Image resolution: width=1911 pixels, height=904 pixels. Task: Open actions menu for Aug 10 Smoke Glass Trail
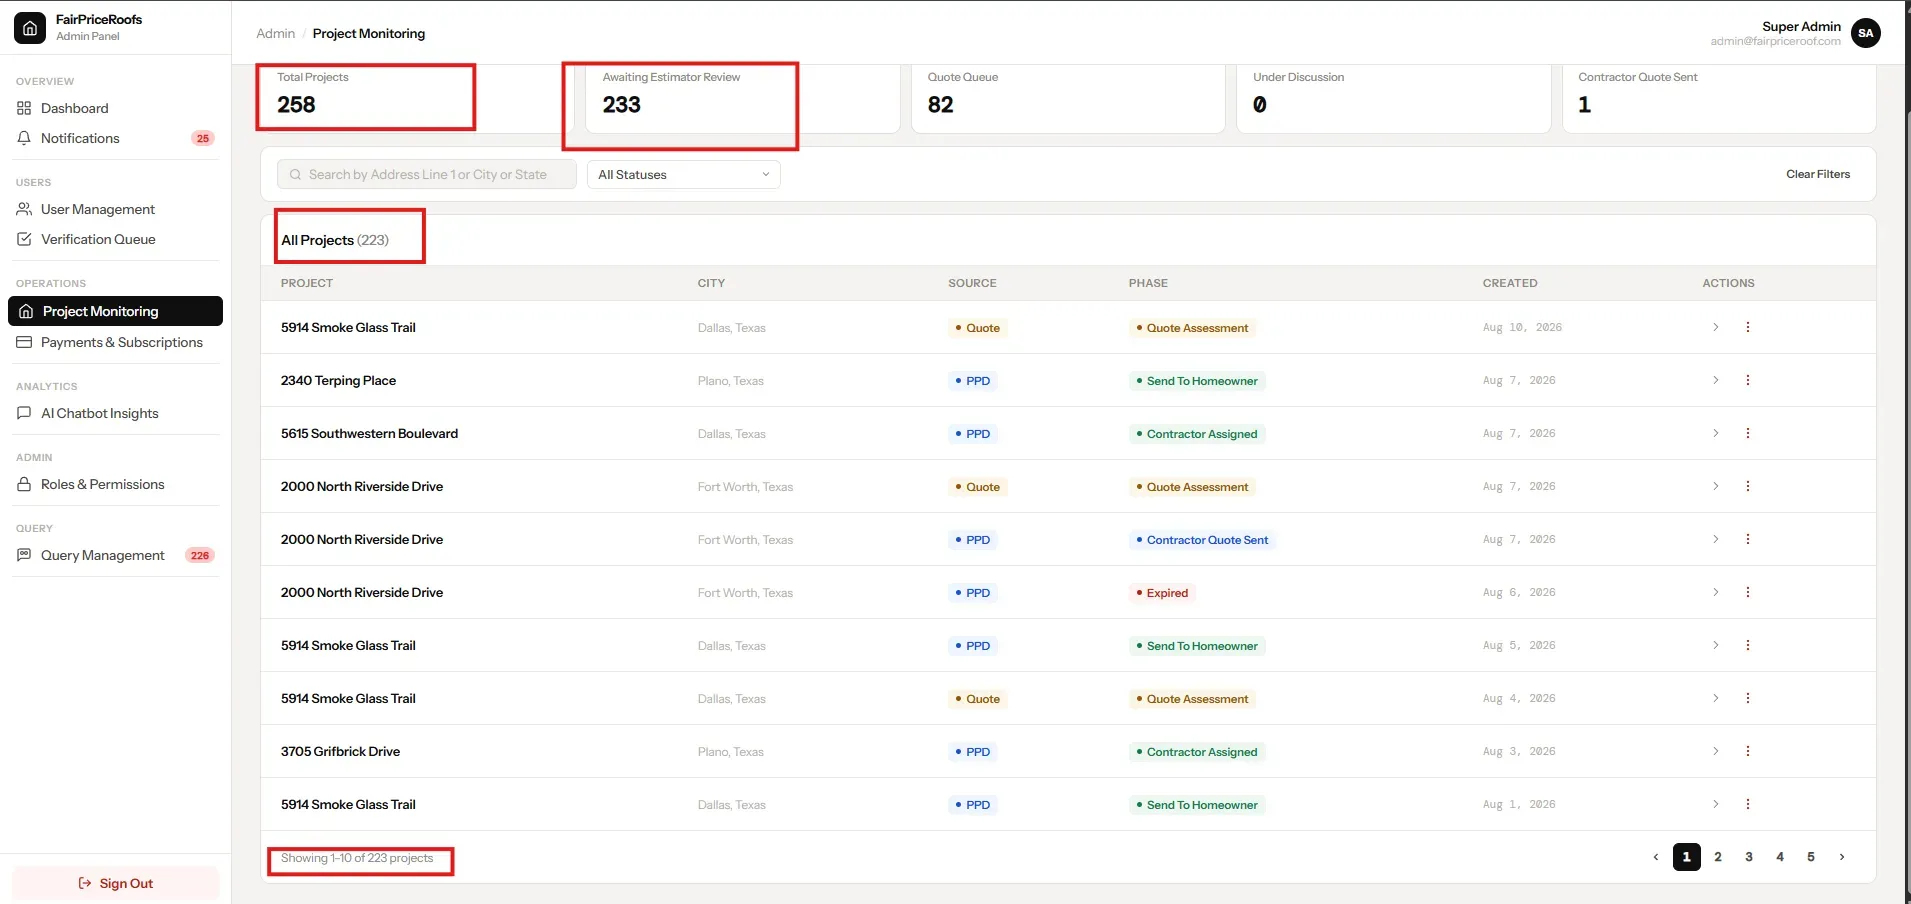tap(1748, 327)
